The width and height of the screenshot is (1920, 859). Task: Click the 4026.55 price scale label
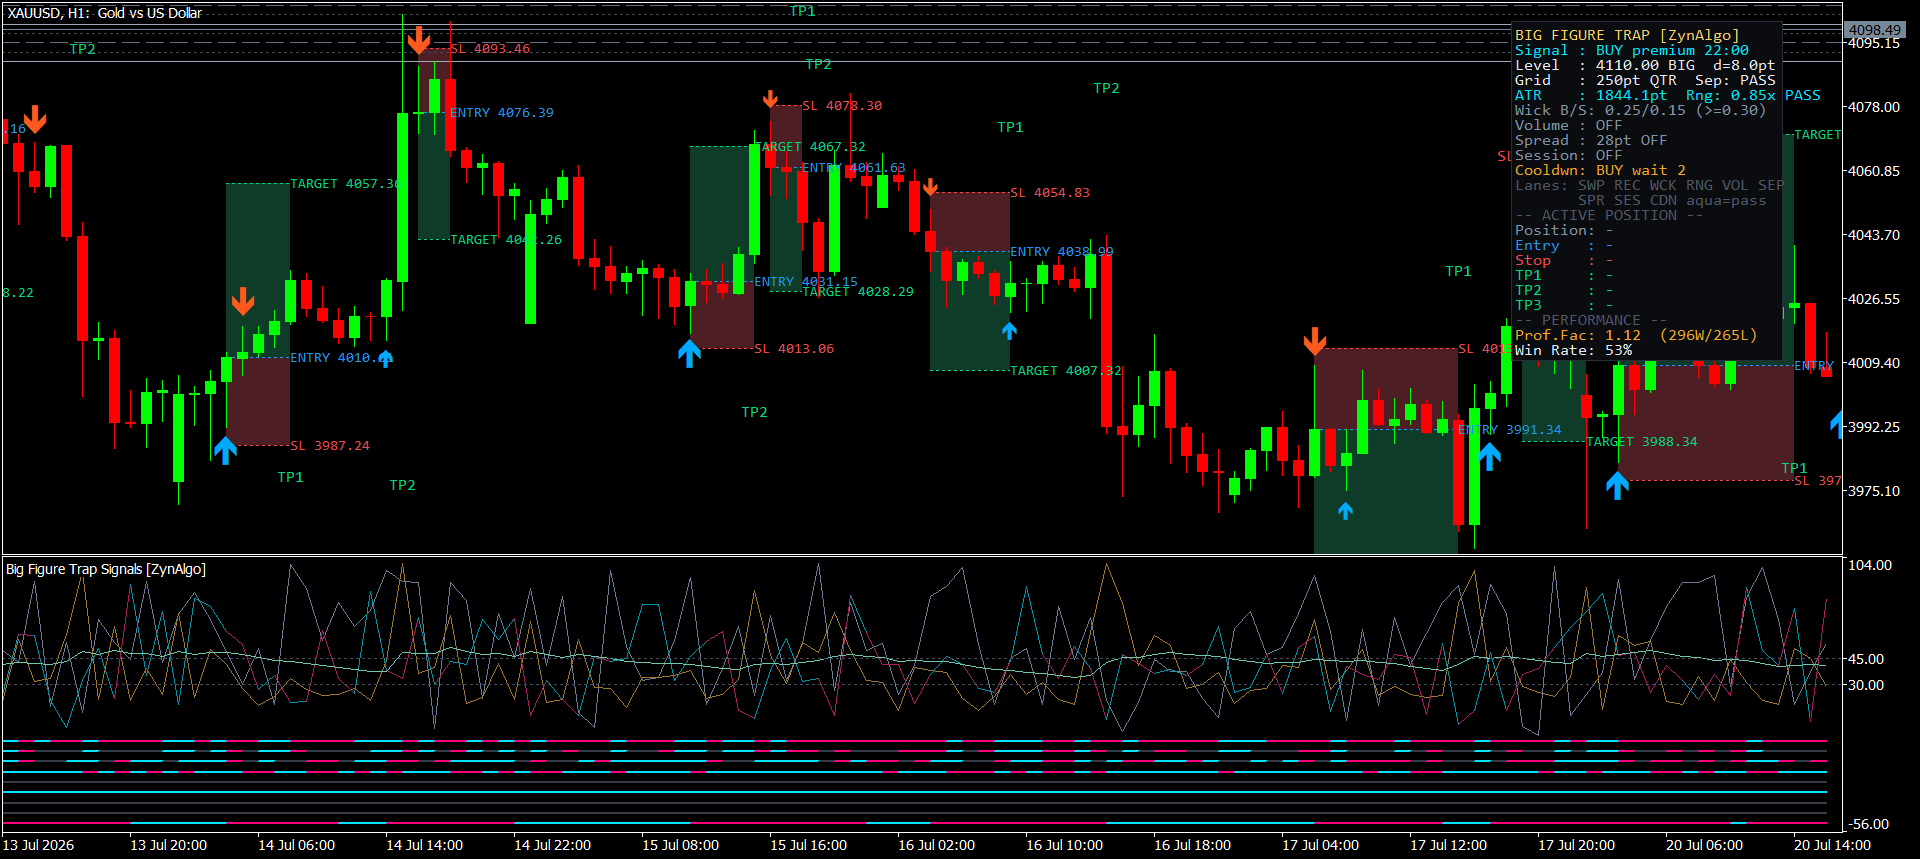click(x=1873, y=299)
